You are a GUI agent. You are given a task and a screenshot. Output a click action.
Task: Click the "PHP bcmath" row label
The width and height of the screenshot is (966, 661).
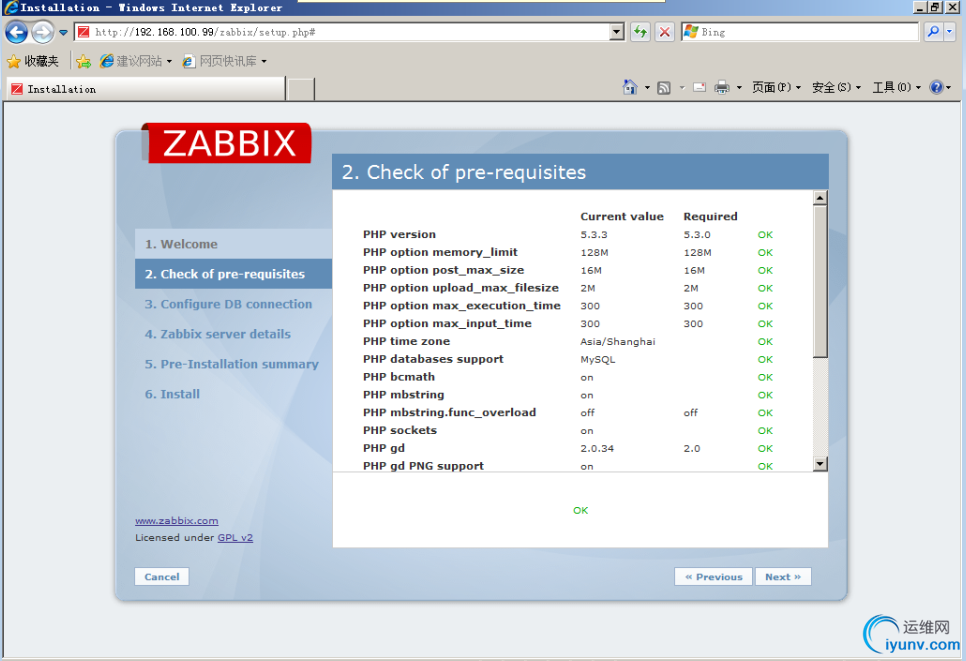tap(399, 377)
